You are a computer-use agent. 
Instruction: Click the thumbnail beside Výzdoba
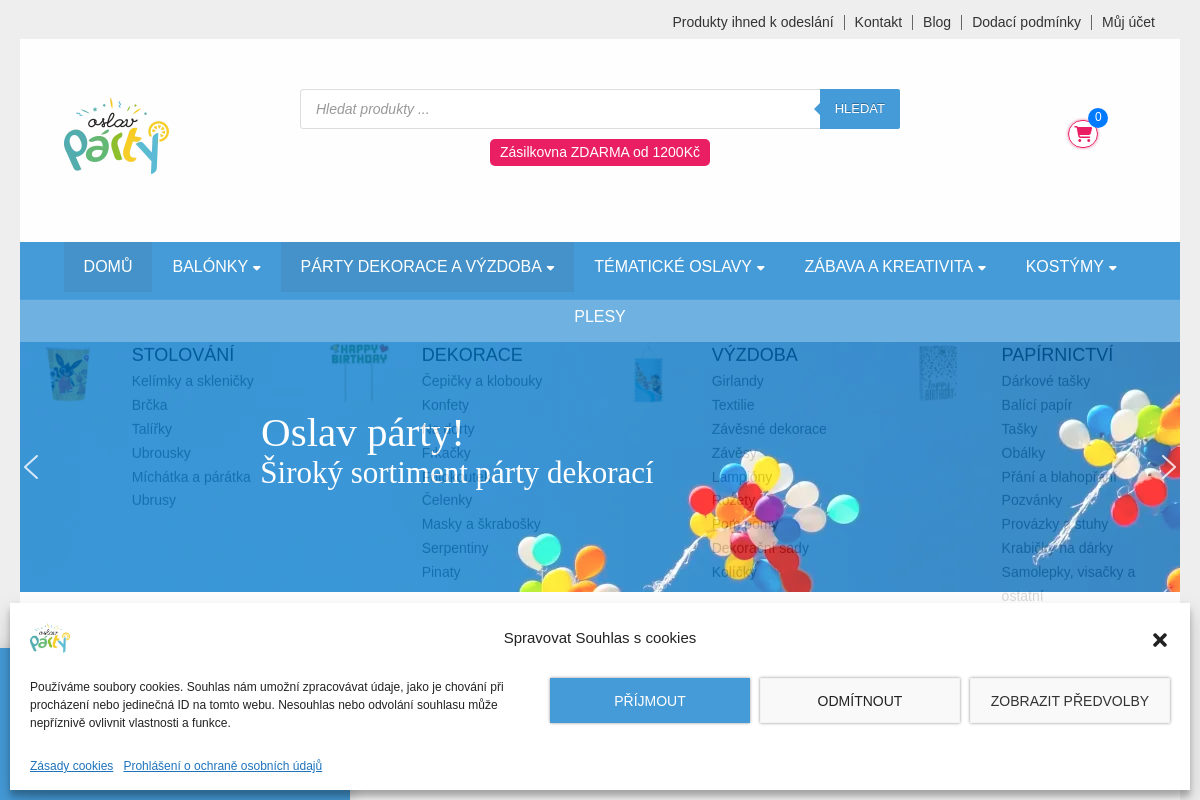(x=648, y=373)
